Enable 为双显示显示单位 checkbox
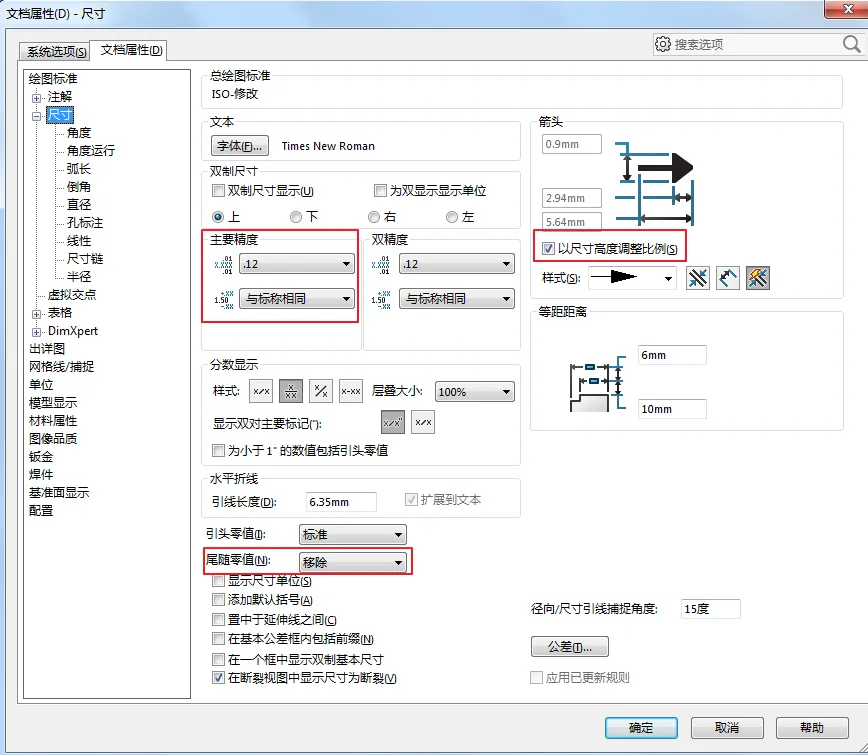The width and height of the screenshot is (868, 755). click(380, 191)
